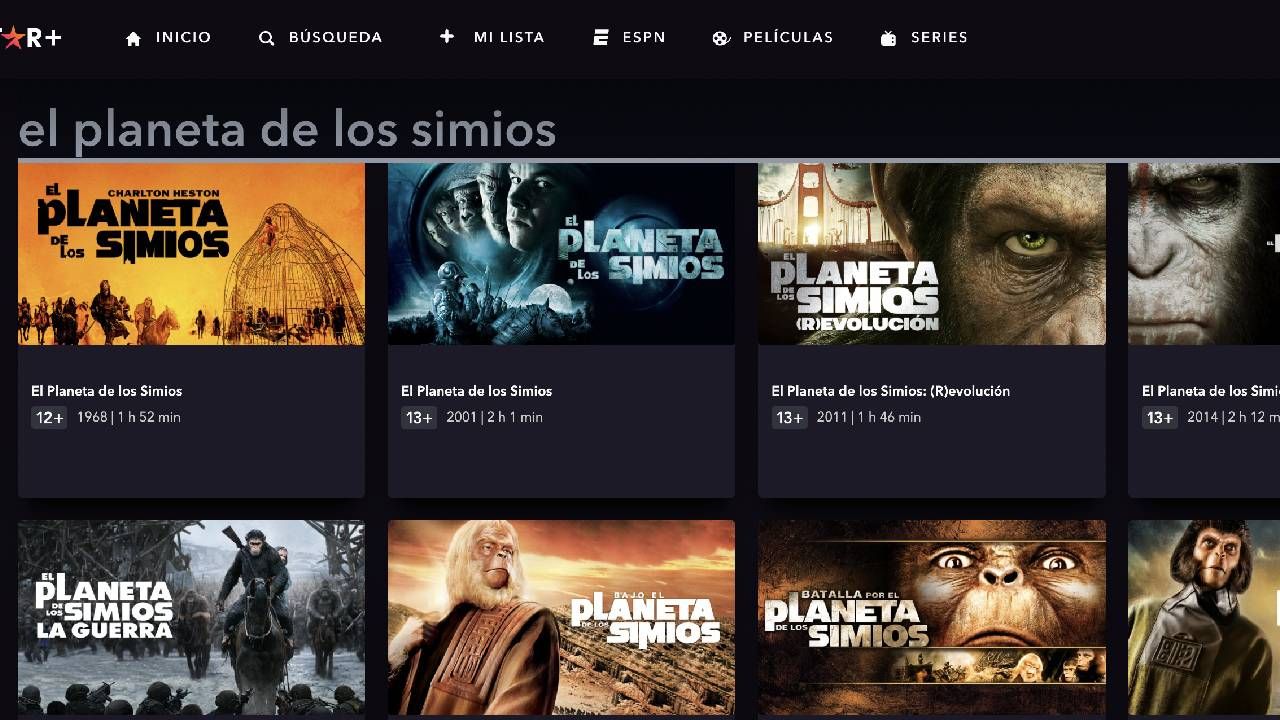1280x720 pixels.
Task: Click the search field with 'el planeta de los simios'
Action: click(649, 131)
